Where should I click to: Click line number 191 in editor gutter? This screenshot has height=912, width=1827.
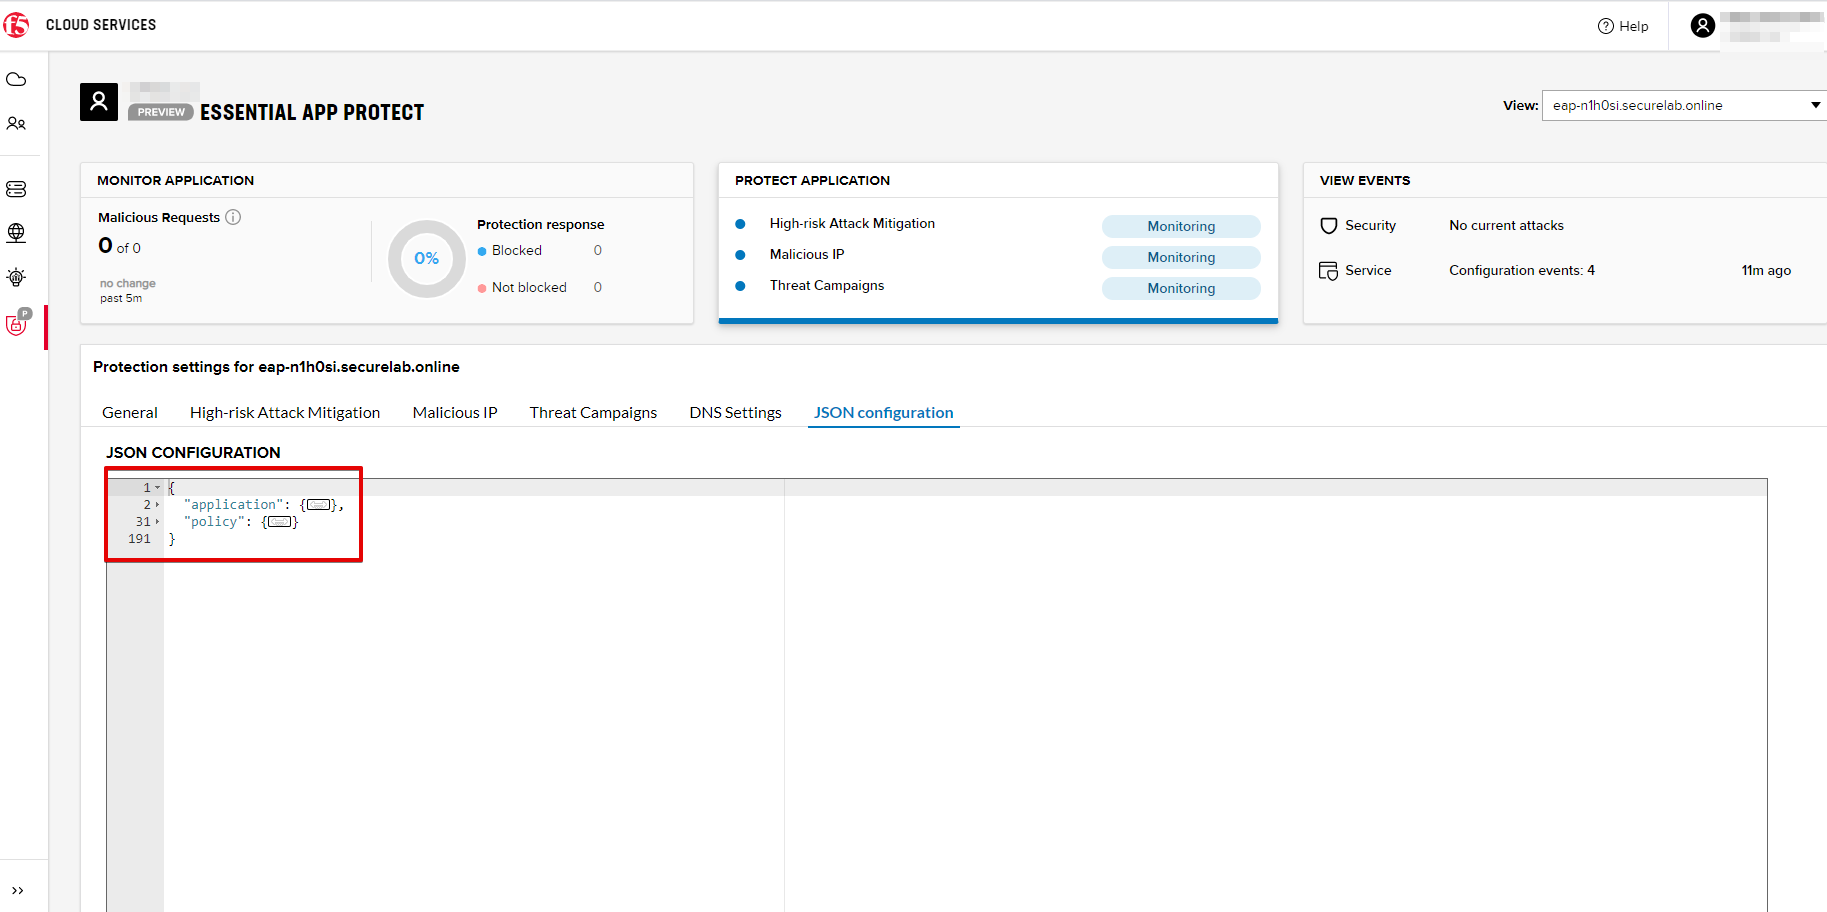tap(139, 539)
